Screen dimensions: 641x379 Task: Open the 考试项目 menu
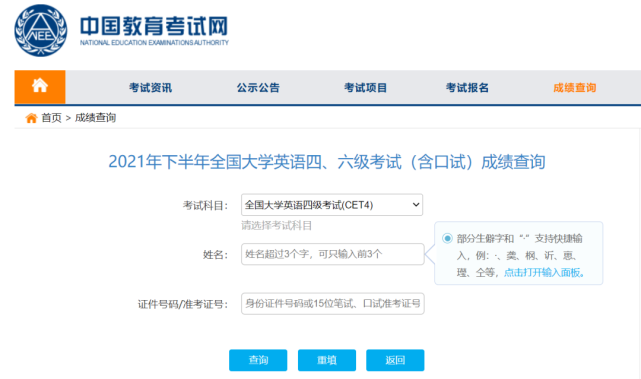click(x=365, y=87)
